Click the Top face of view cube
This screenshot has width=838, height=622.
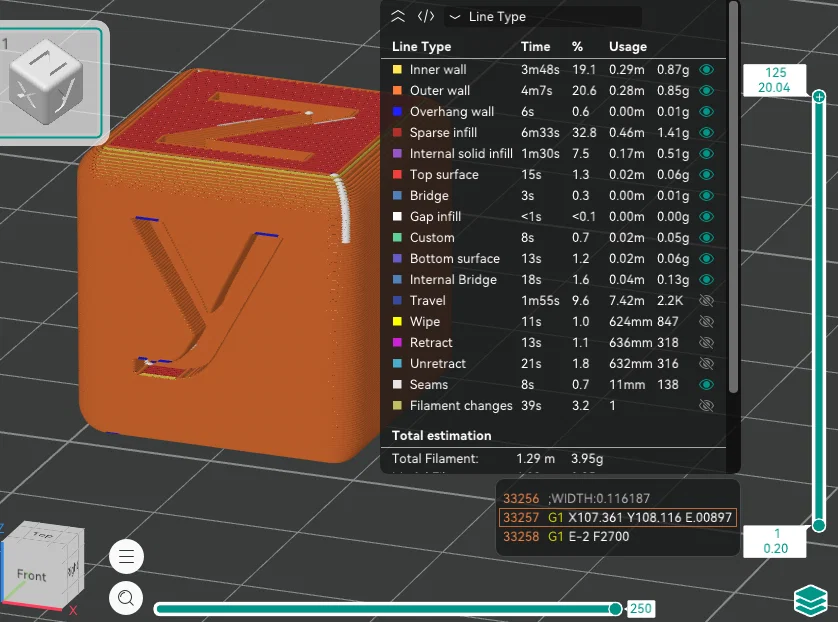click(x=43, y=534)
